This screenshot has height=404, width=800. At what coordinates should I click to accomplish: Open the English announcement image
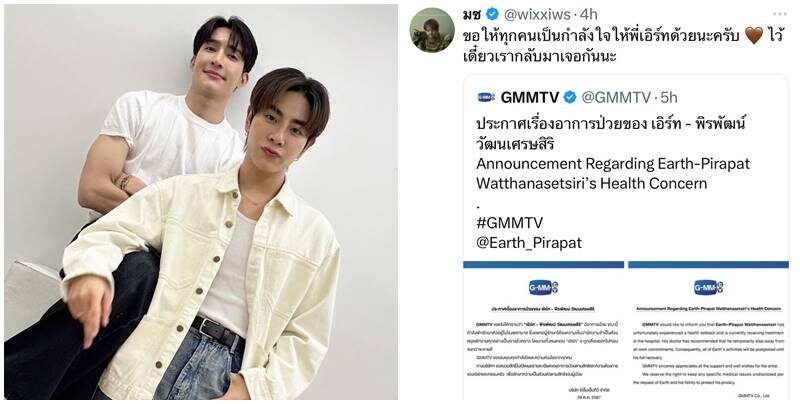point(708,331)
